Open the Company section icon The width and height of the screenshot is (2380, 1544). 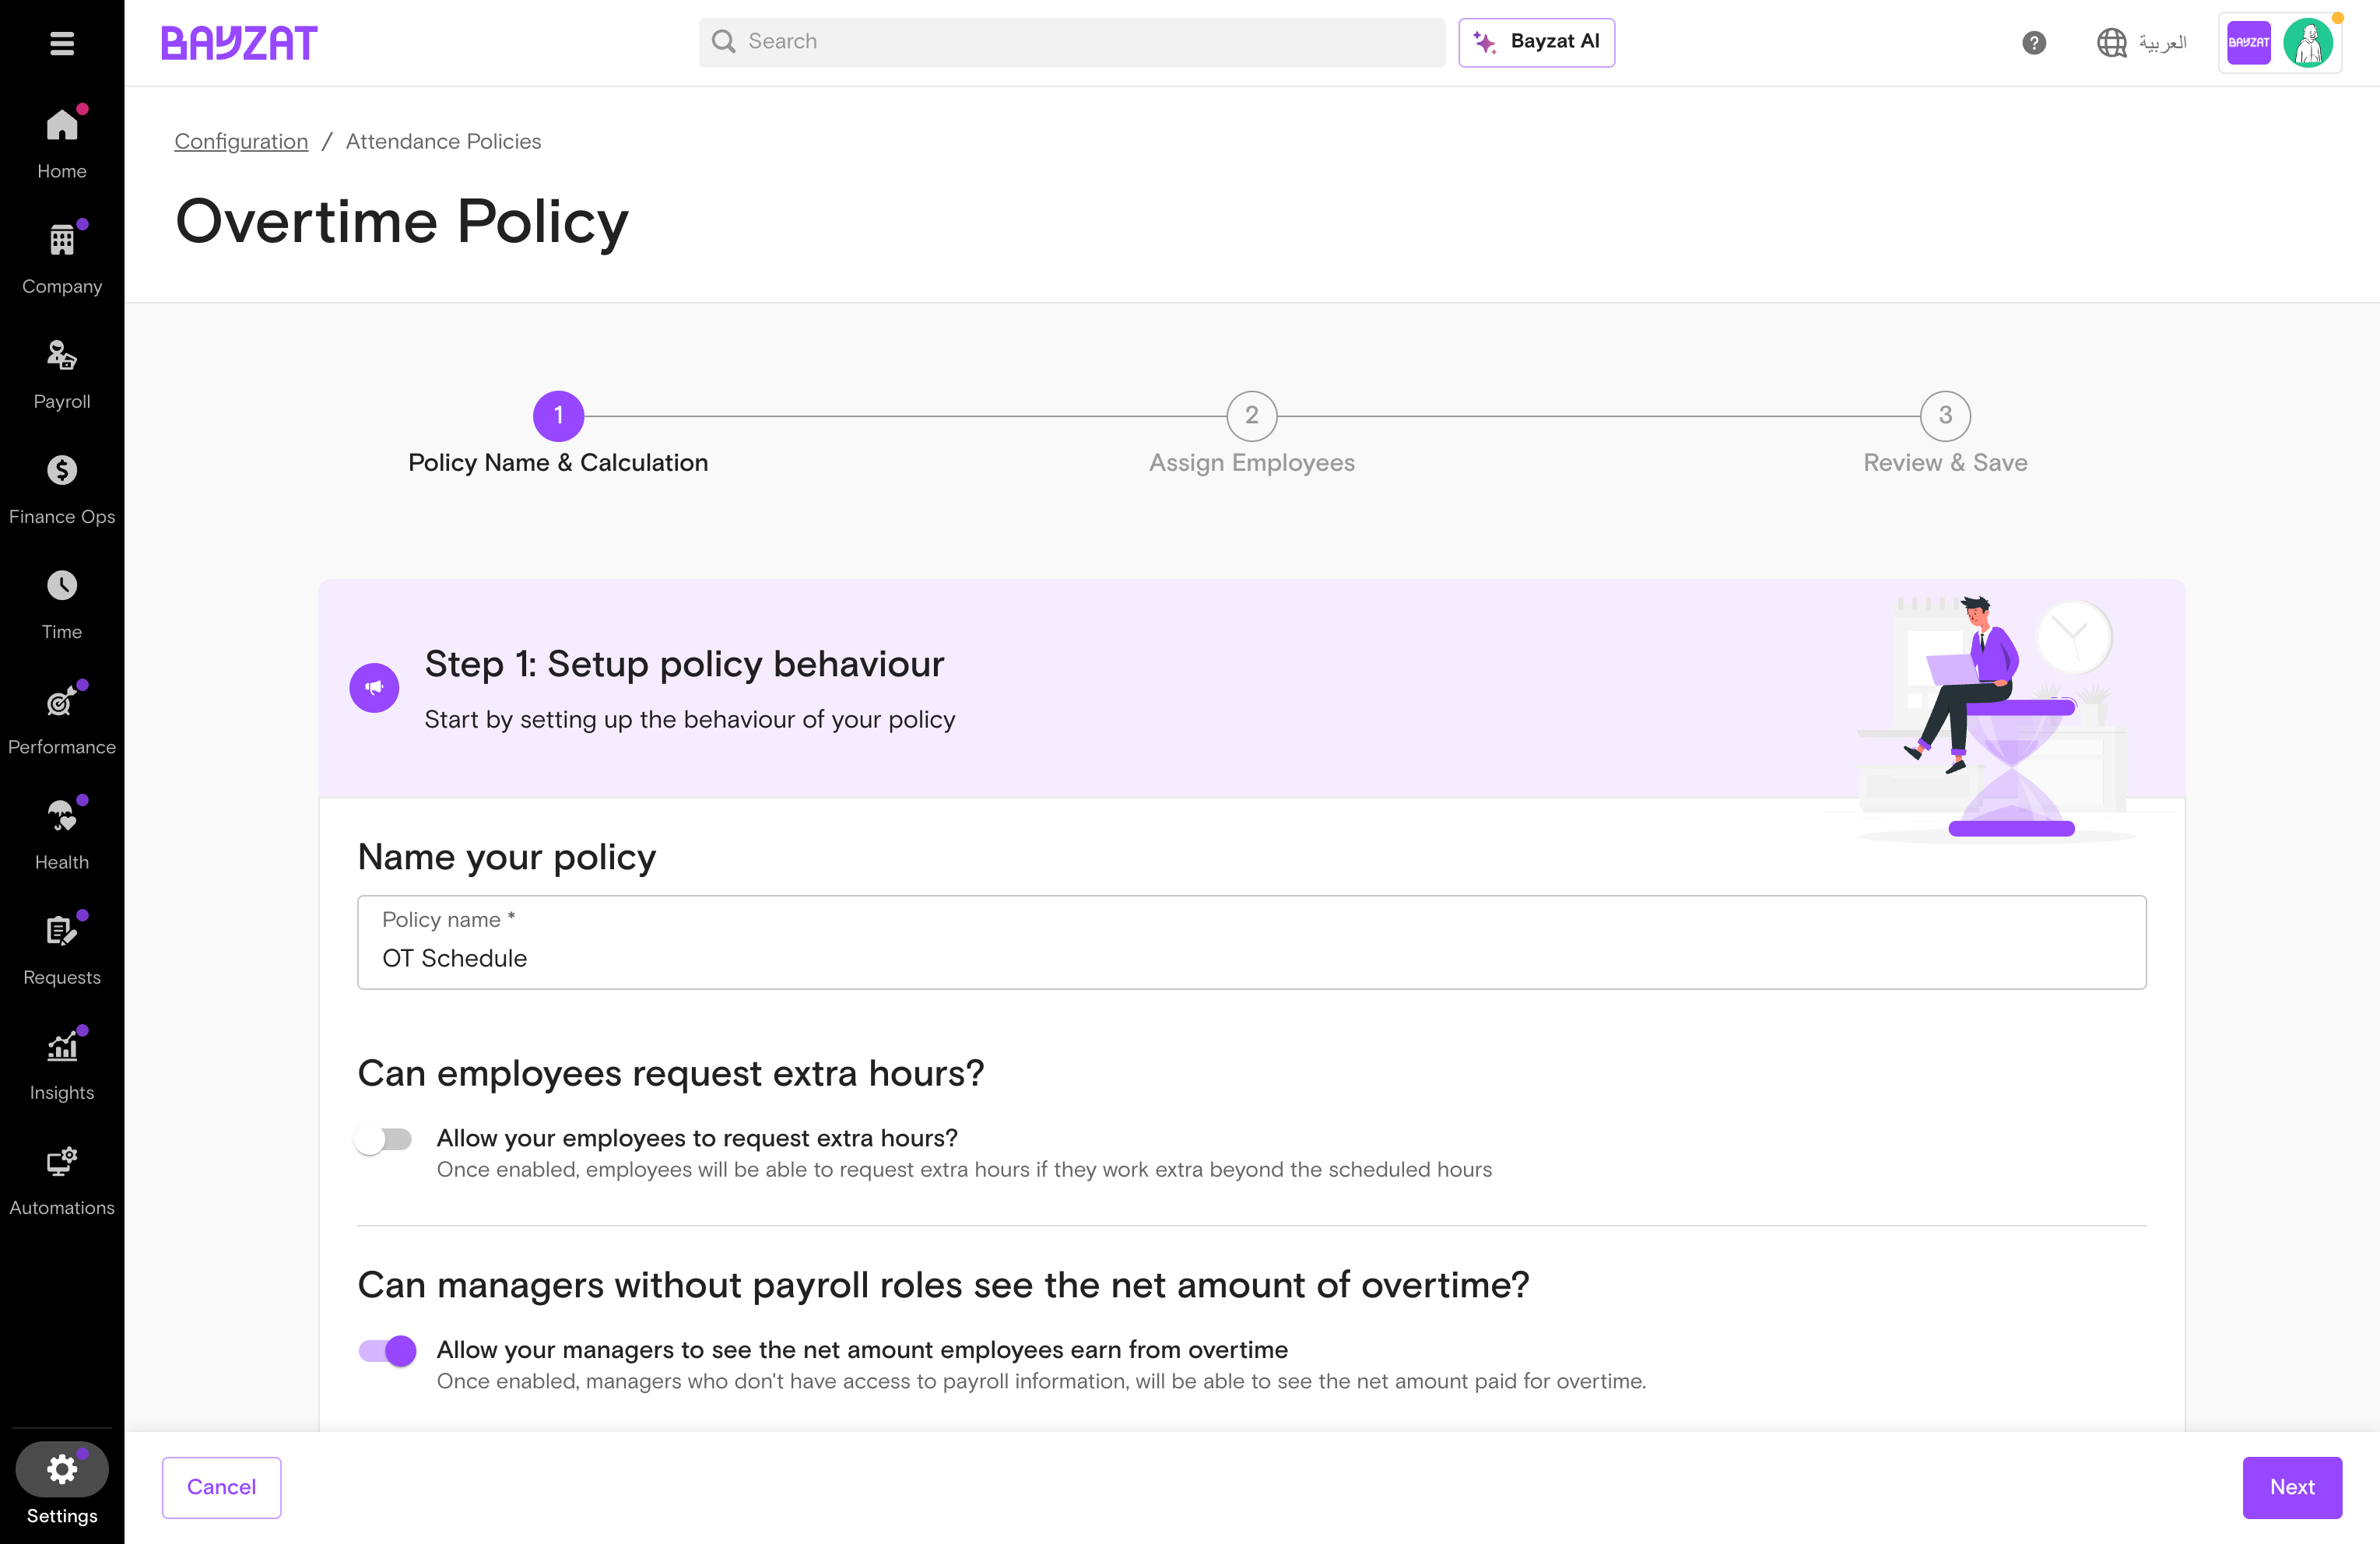(x=62, y=241)
